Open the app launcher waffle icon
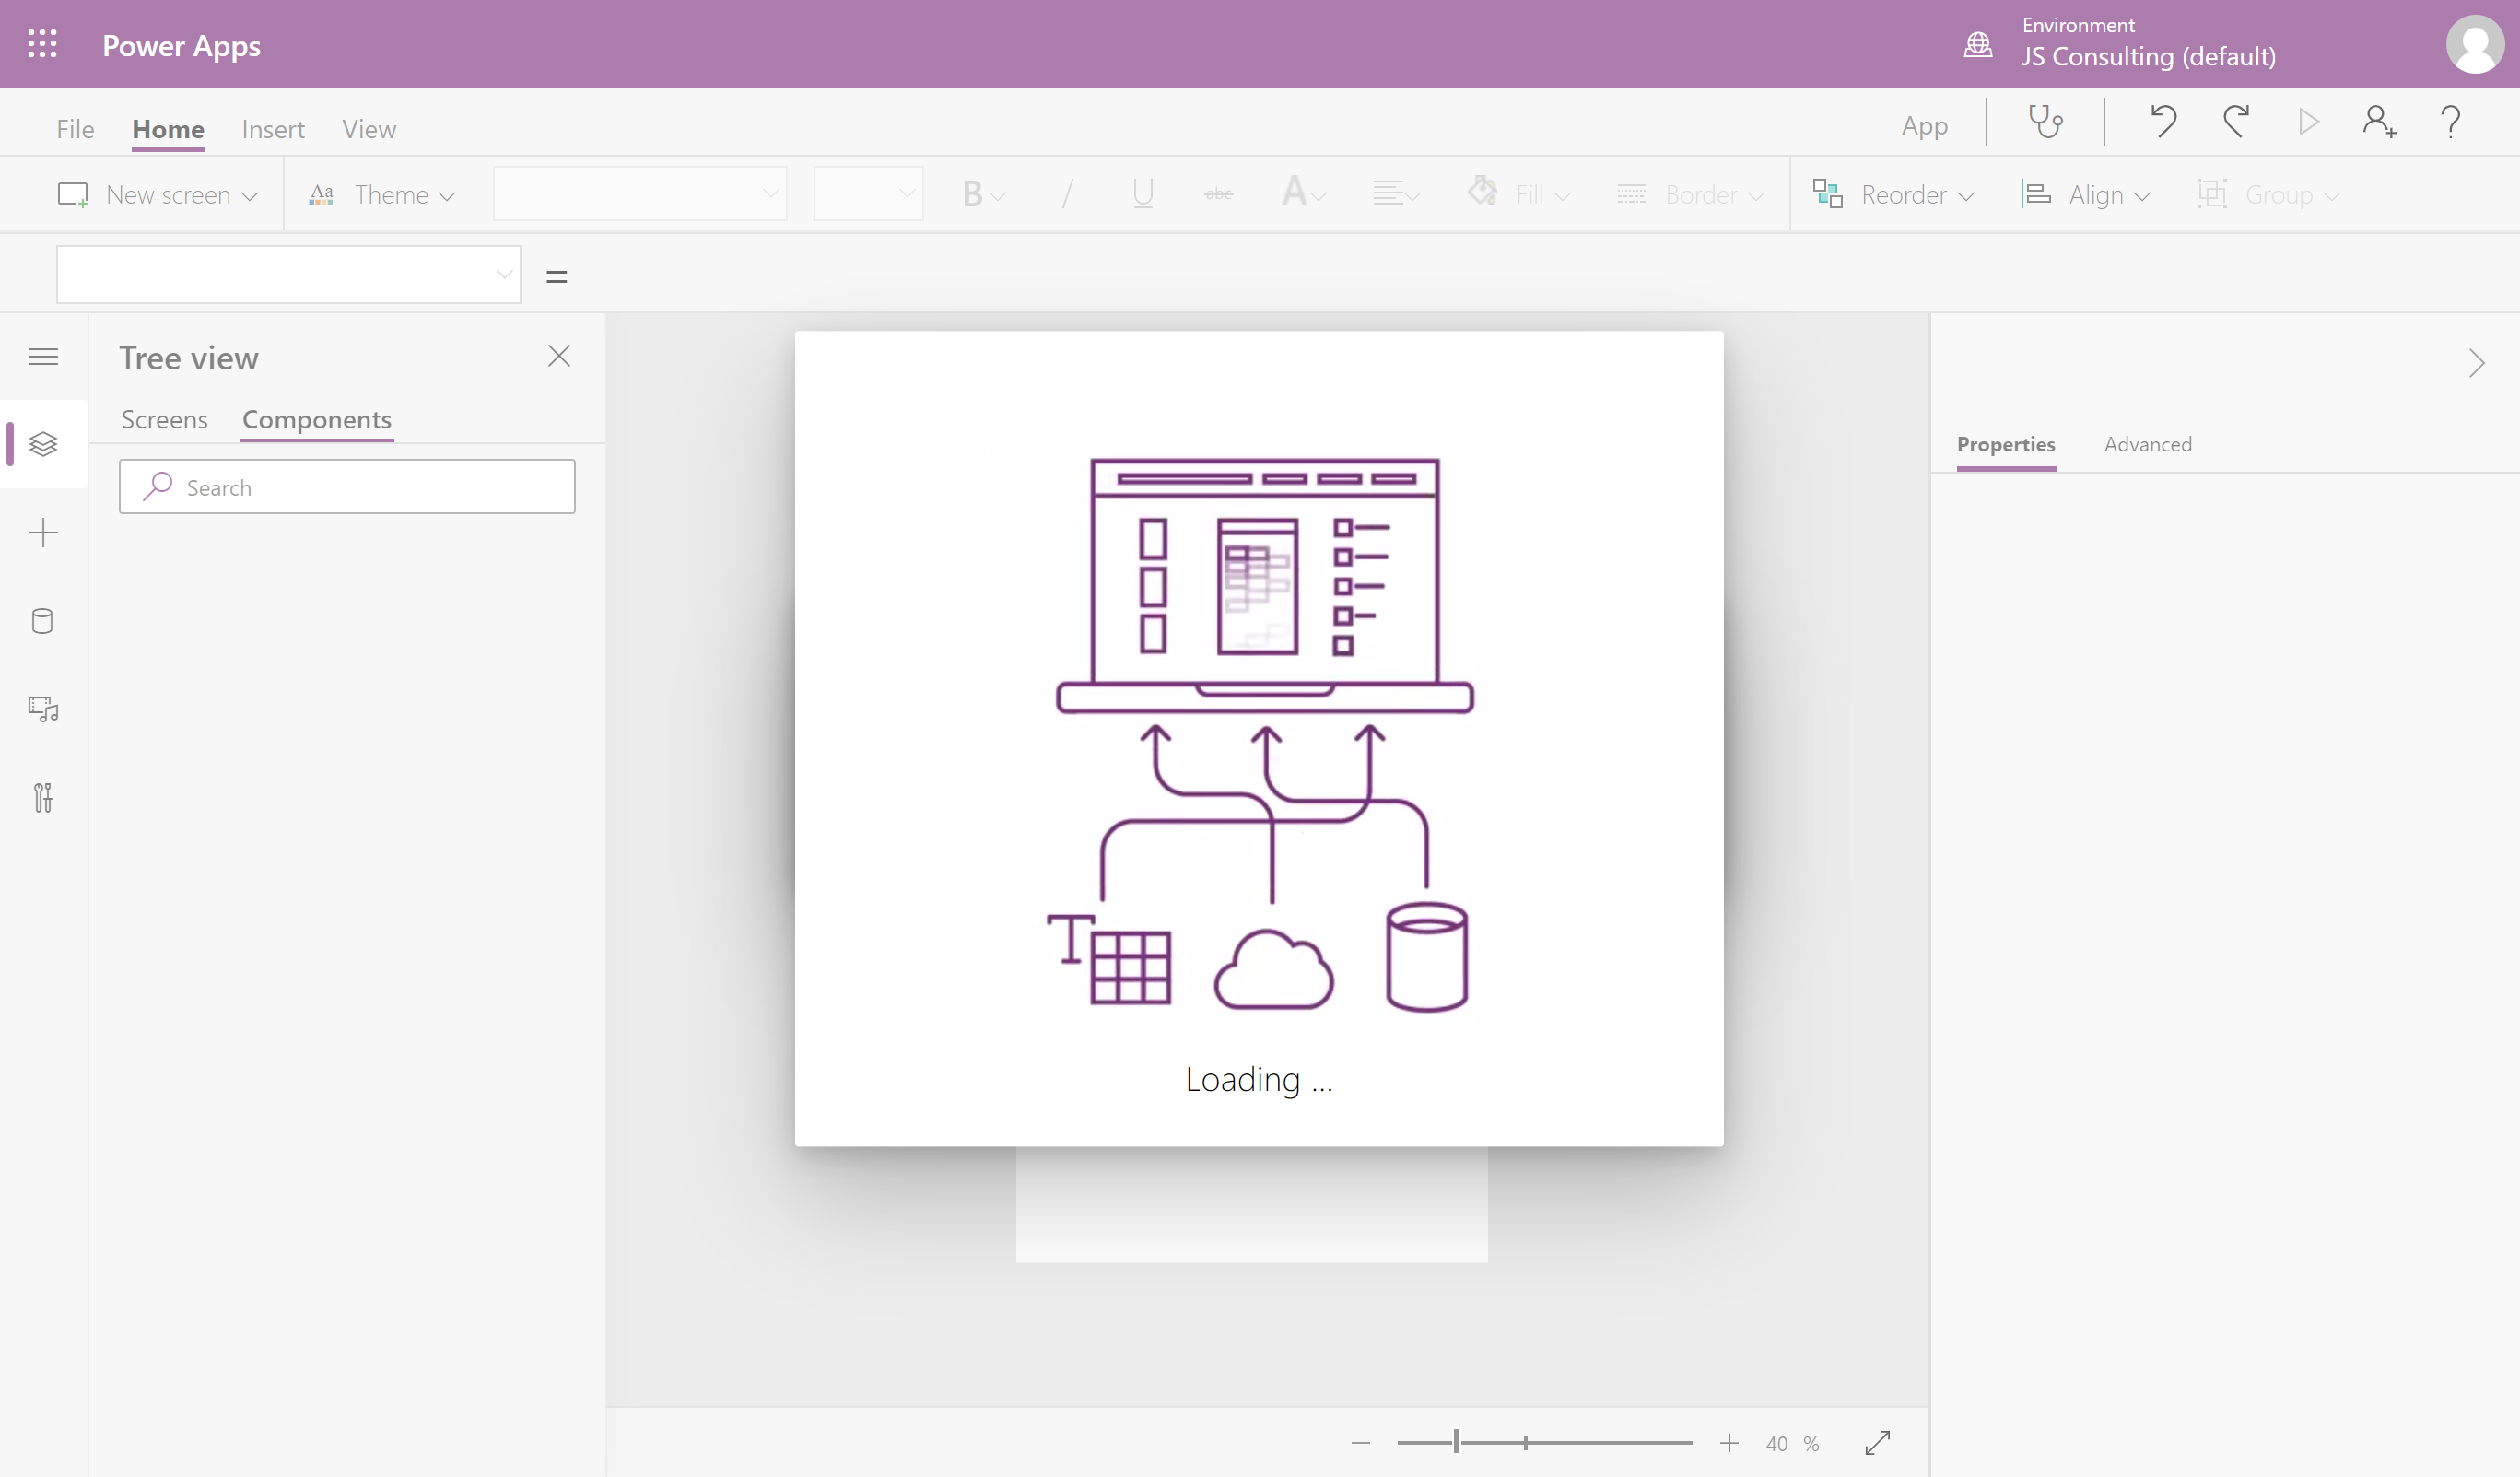 click(x=42, y=44)
